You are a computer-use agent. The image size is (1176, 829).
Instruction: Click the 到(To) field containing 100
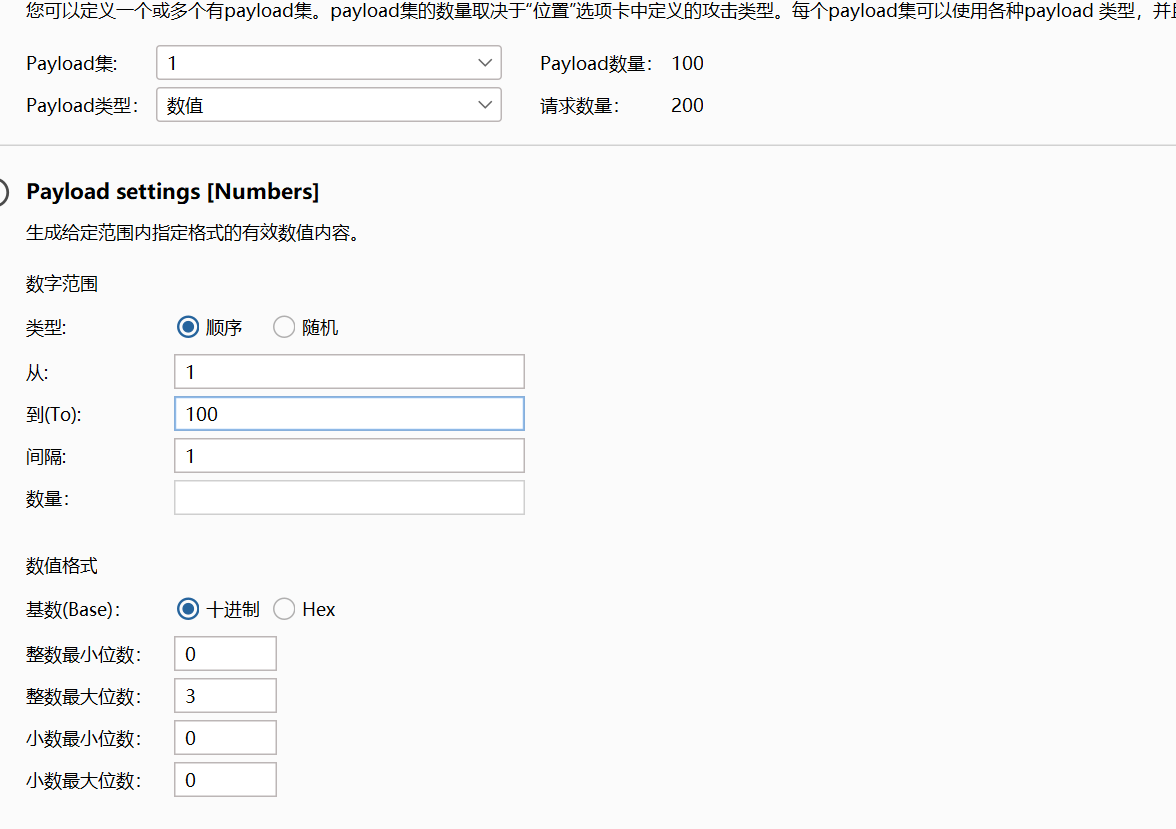pyautogui.click(x=349, y=414)
